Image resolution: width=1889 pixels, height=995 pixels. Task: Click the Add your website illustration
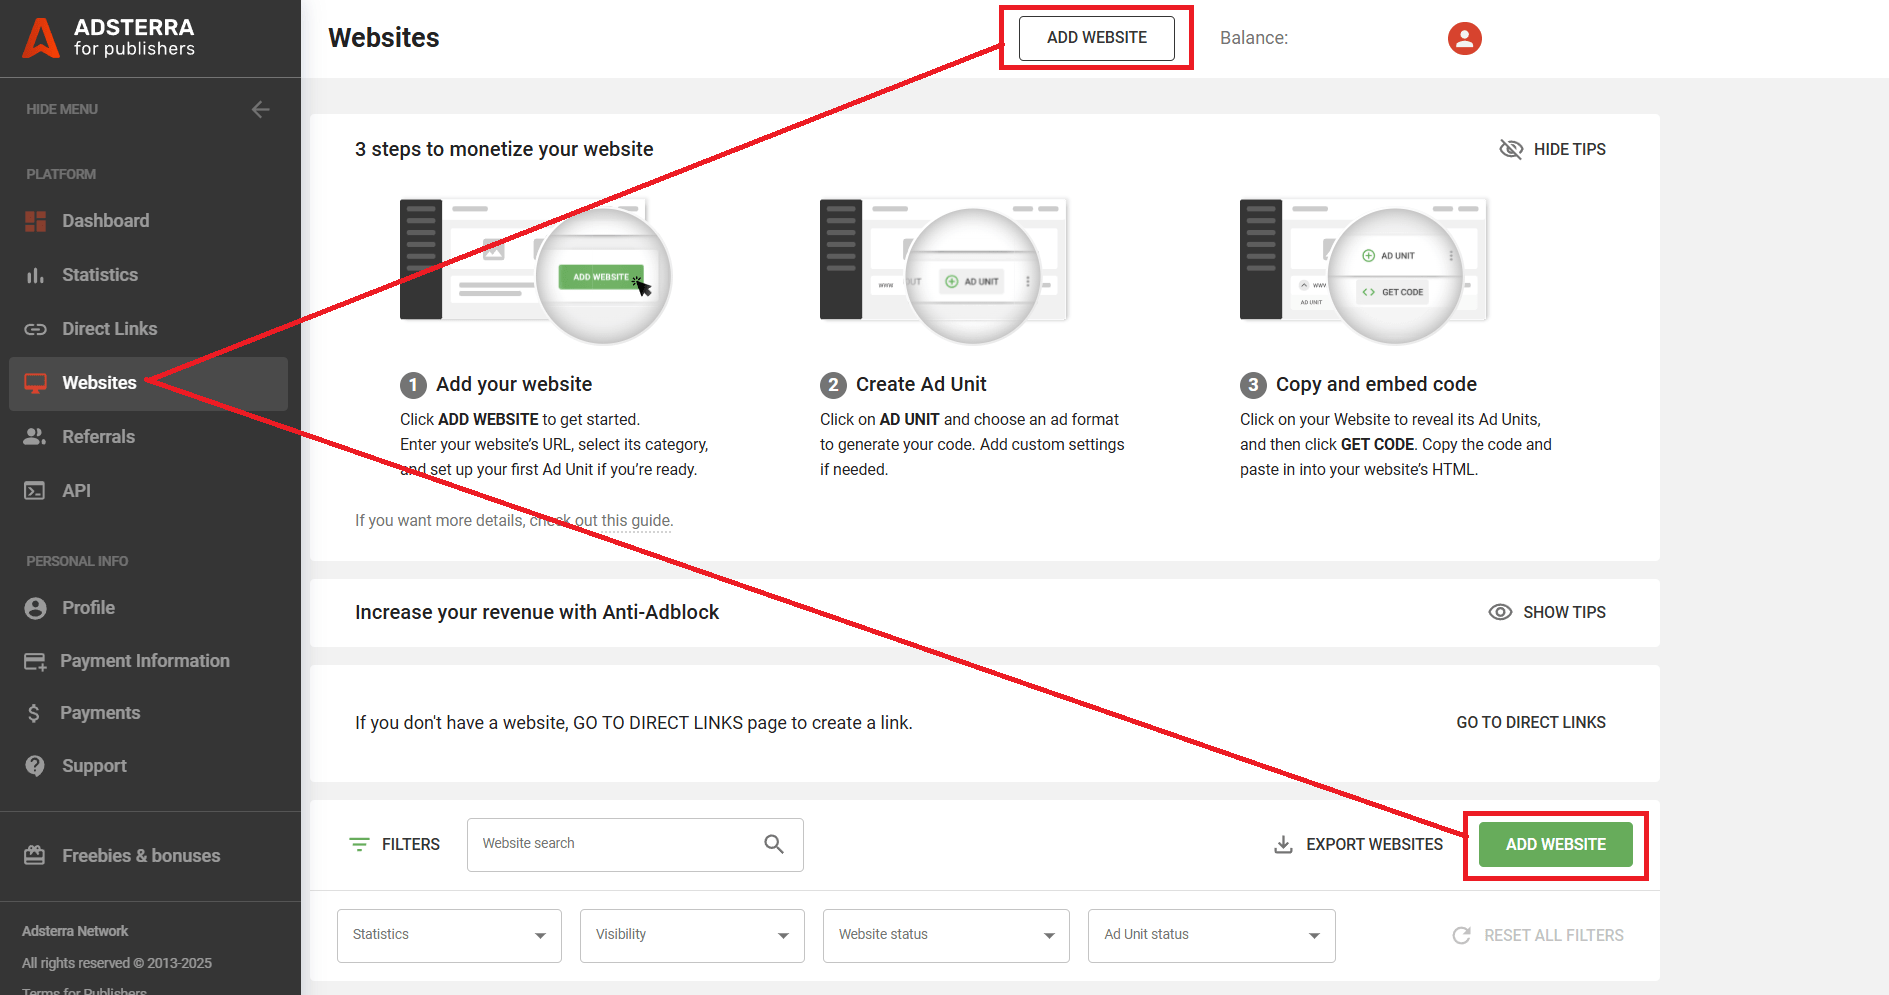tap(535, 271)
